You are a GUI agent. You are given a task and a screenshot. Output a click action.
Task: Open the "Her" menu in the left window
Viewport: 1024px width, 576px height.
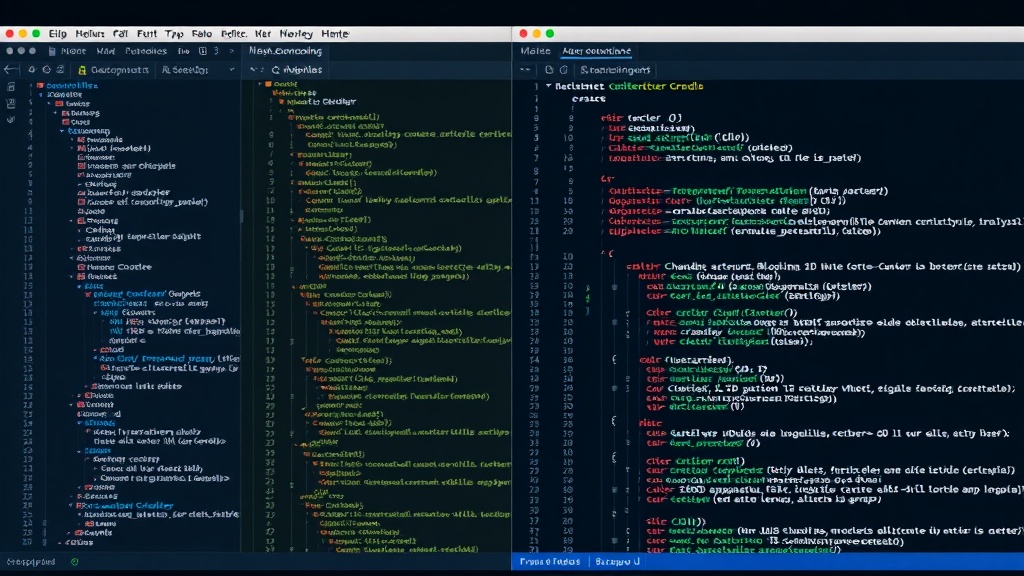pyautogui.click(x=263, y=34)
